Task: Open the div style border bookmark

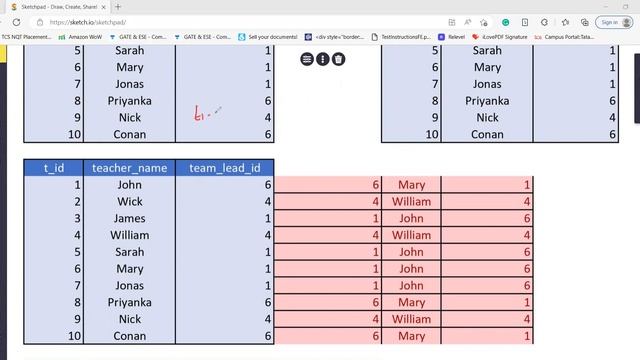Action: click(x=335, y=37)
